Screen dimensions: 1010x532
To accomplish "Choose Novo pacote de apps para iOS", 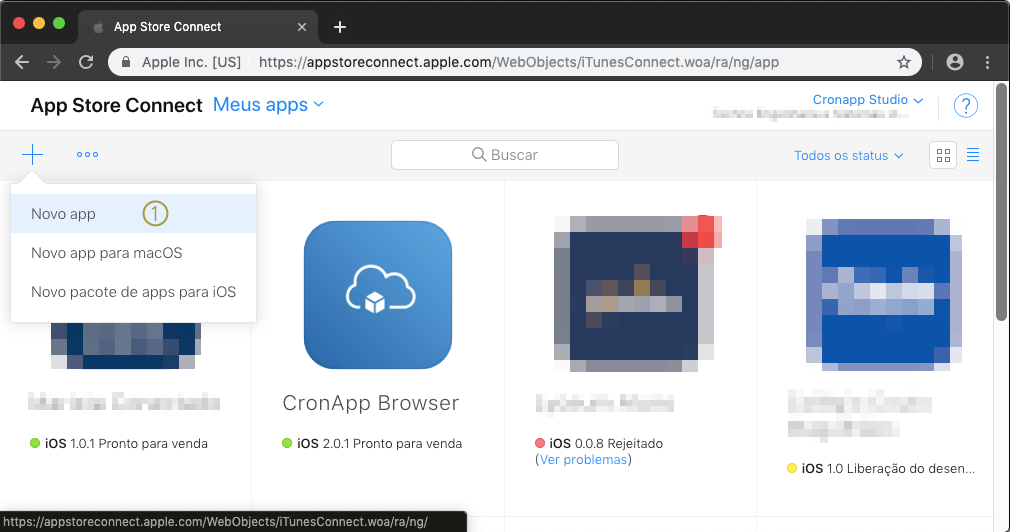I will [133, 292].
